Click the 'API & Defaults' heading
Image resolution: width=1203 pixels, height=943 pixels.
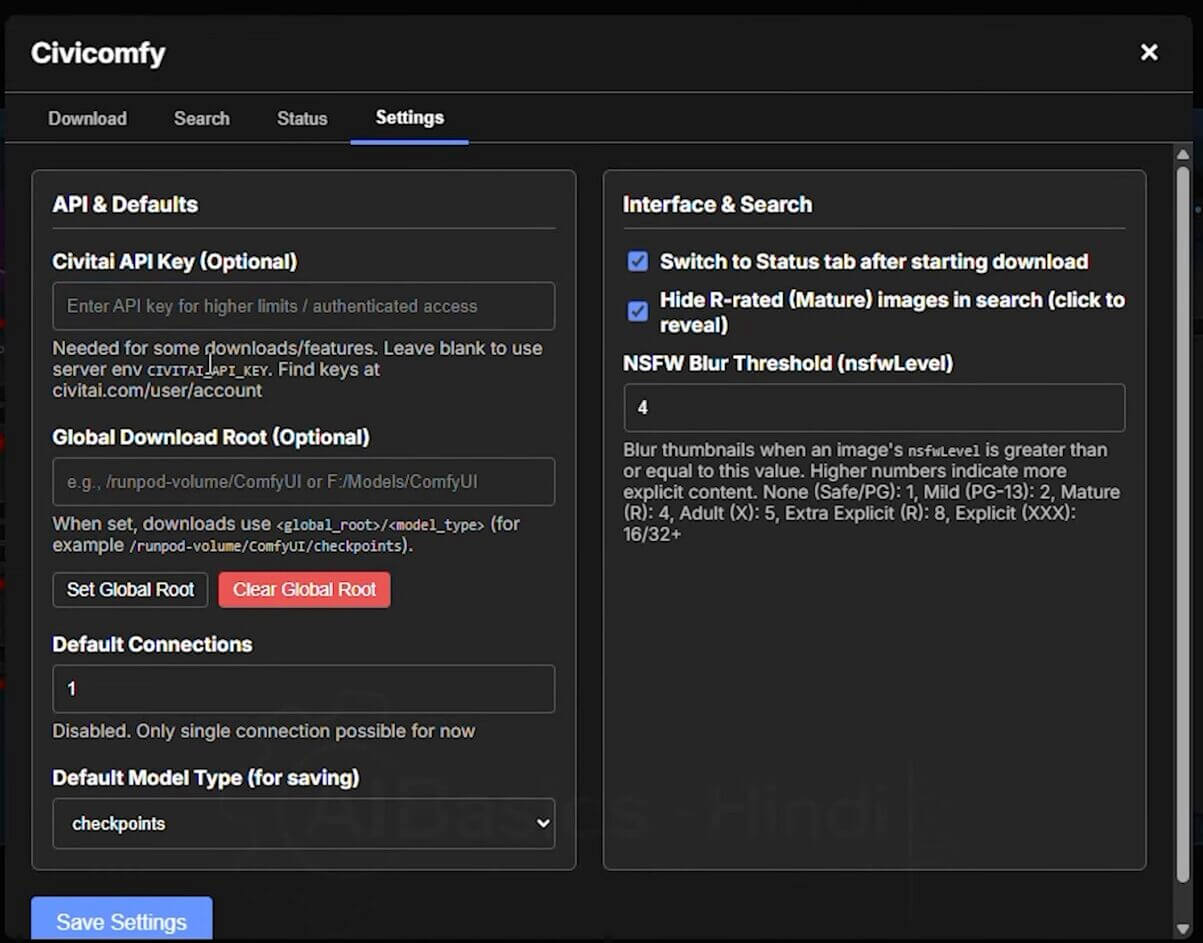tap(125, 204)
